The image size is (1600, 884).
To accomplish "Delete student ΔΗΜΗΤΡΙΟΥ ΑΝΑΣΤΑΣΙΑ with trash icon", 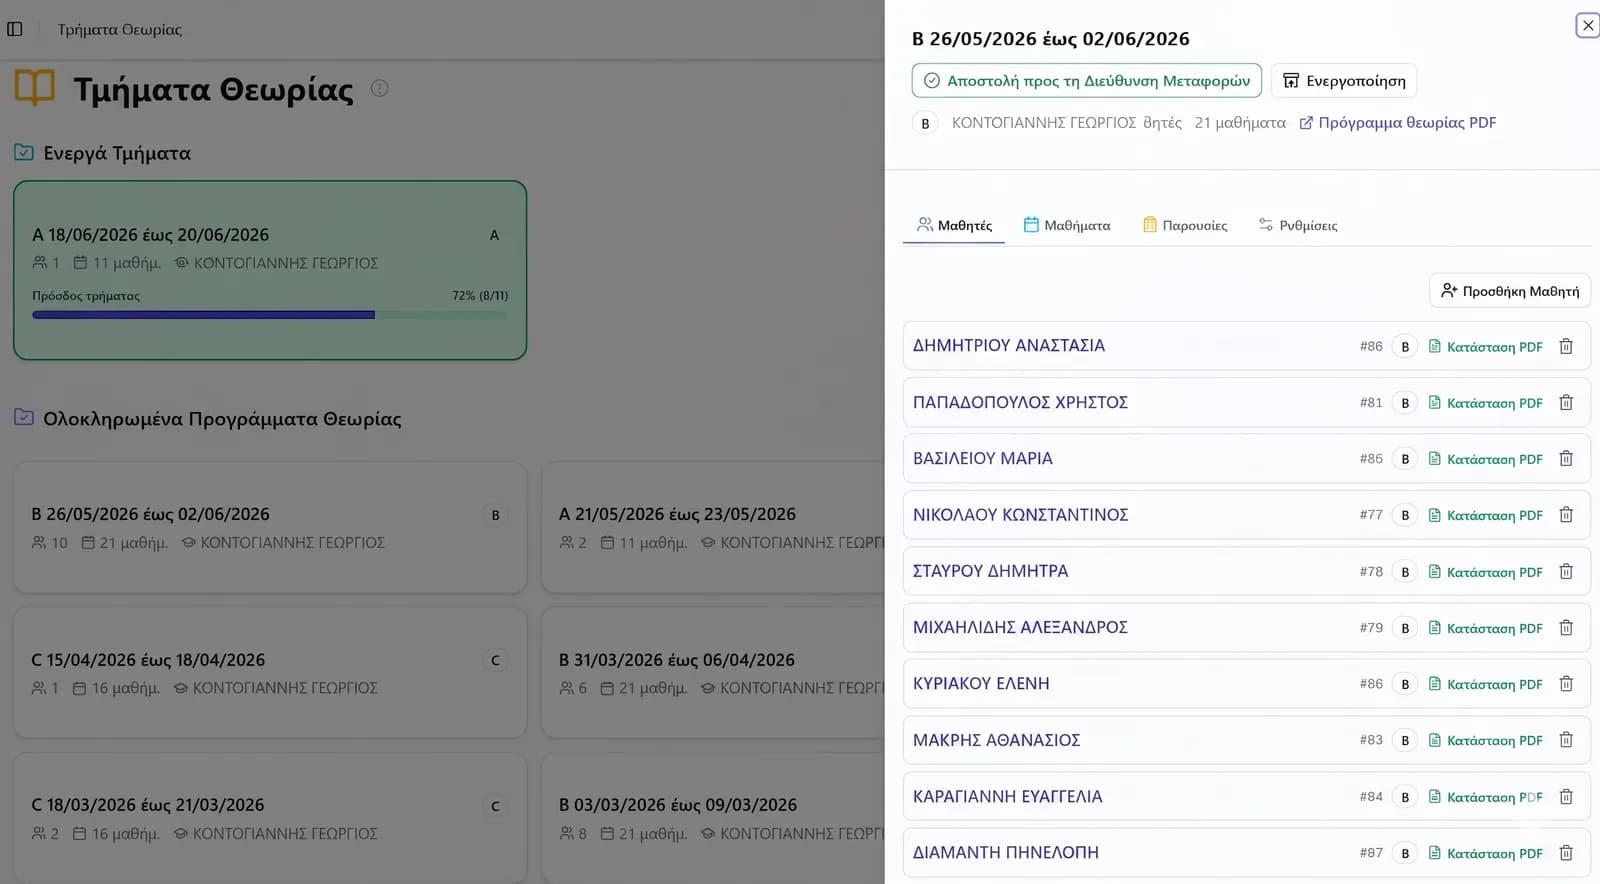I will coord(1566,346).
